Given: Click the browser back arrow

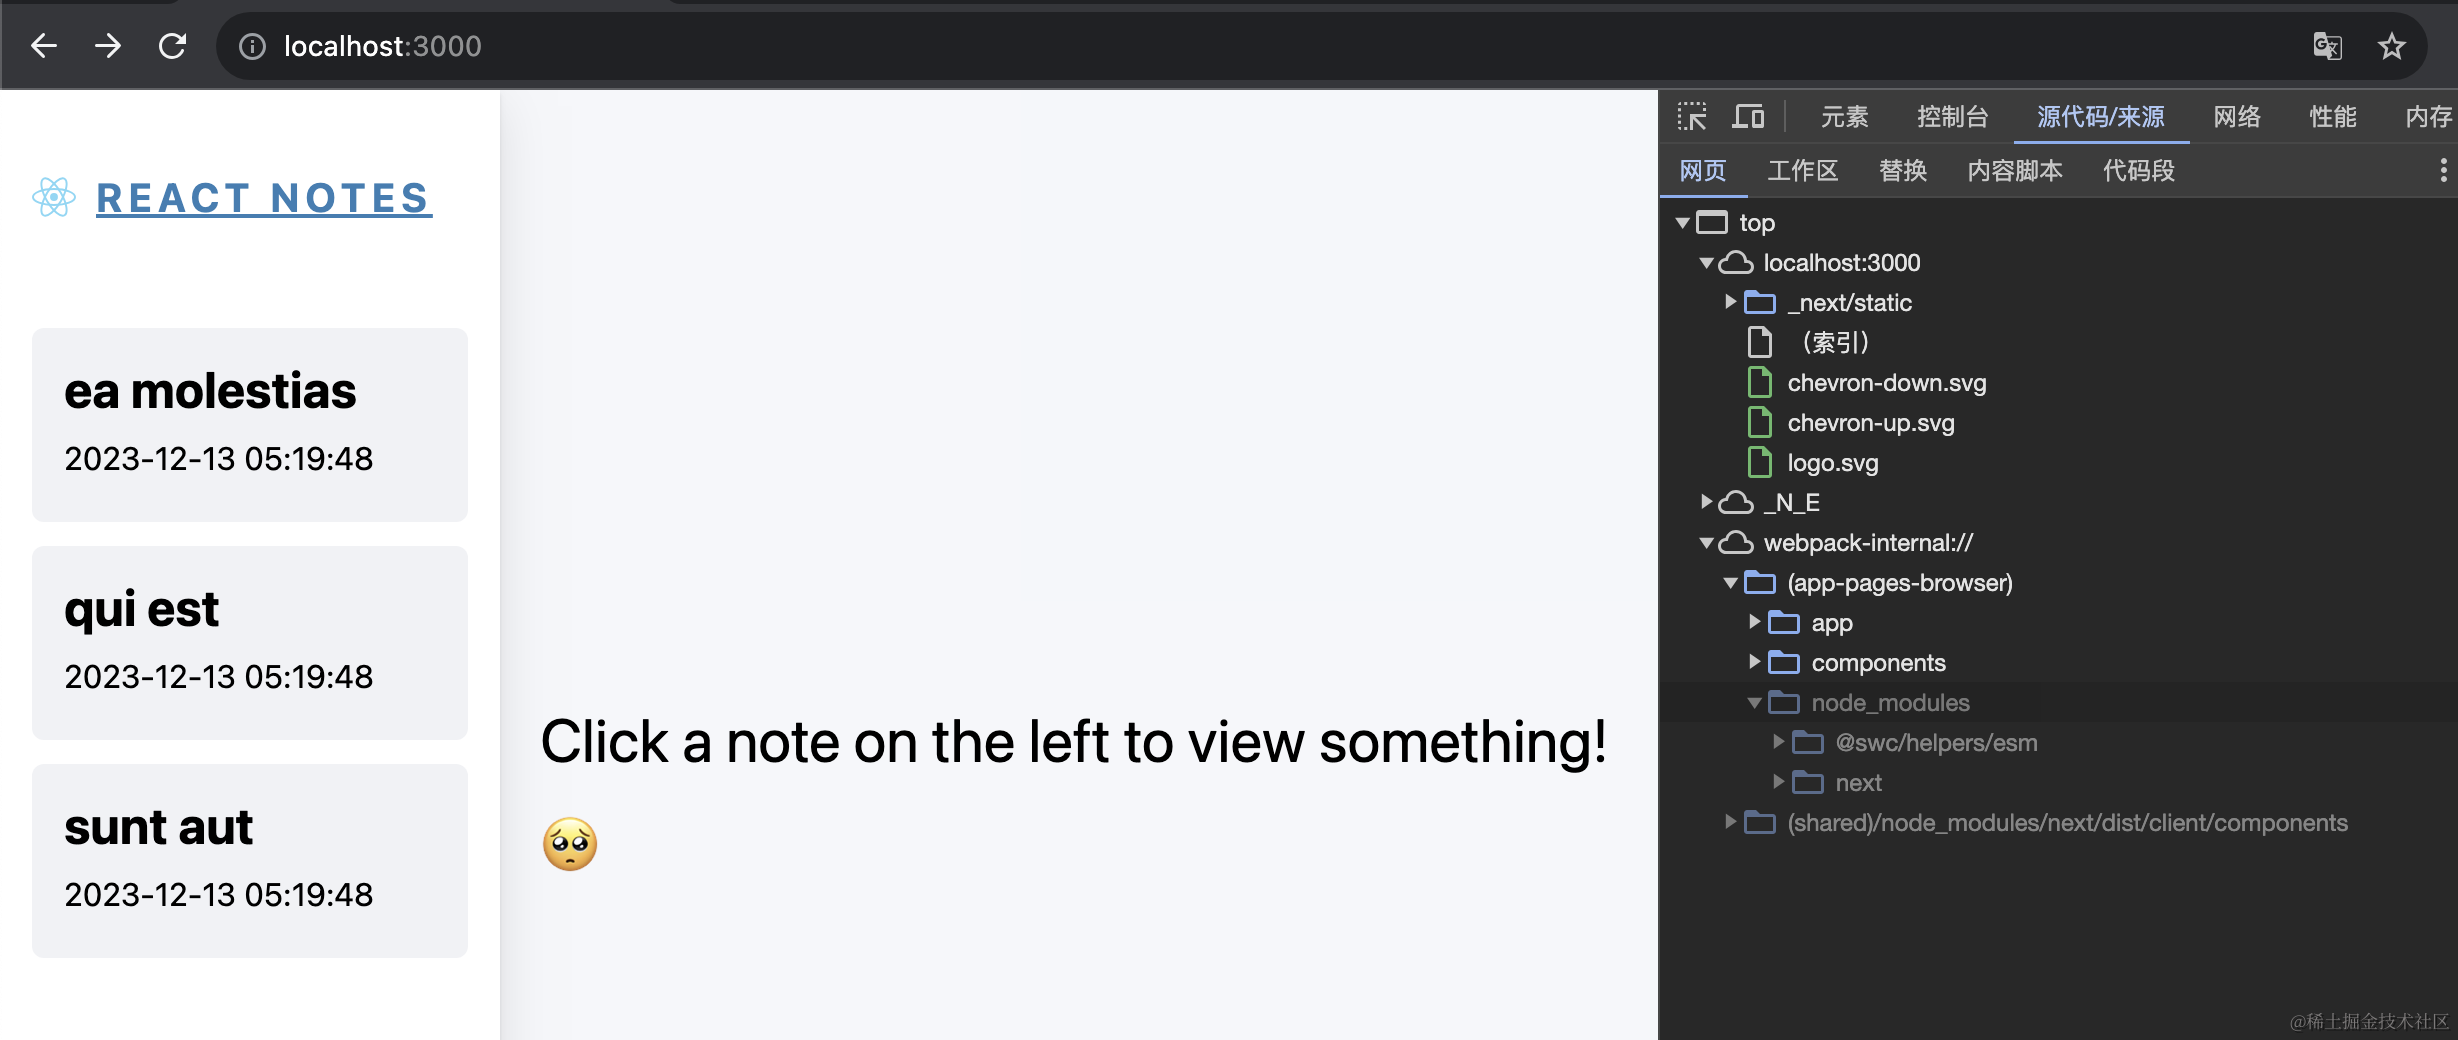Looking at the screenshot, I should (x=43, y=46).
